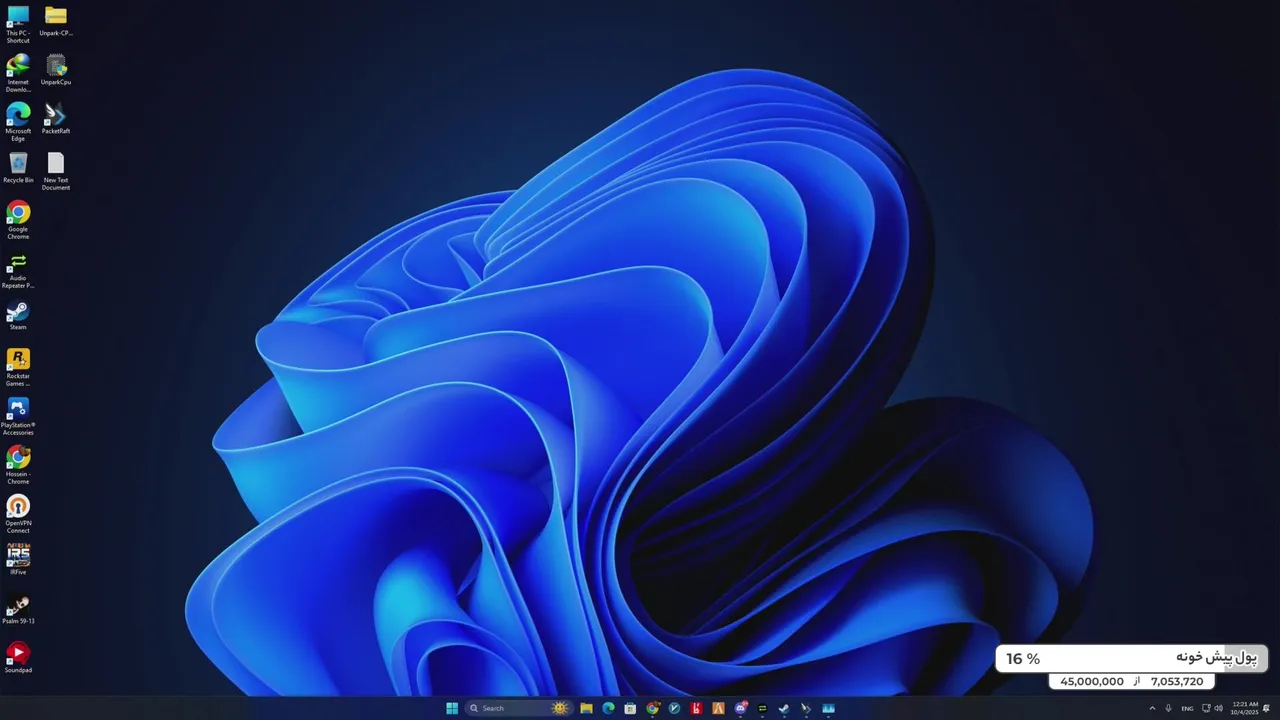Screen dimensions: 1280x720
Task: Select the Internet Download Manager desktop icon
Action: coord(18,73)
